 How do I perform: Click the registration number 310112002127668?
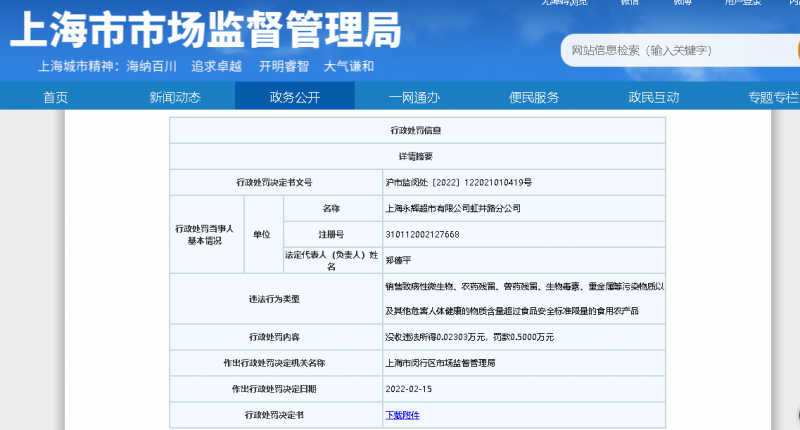pos(422,234)
